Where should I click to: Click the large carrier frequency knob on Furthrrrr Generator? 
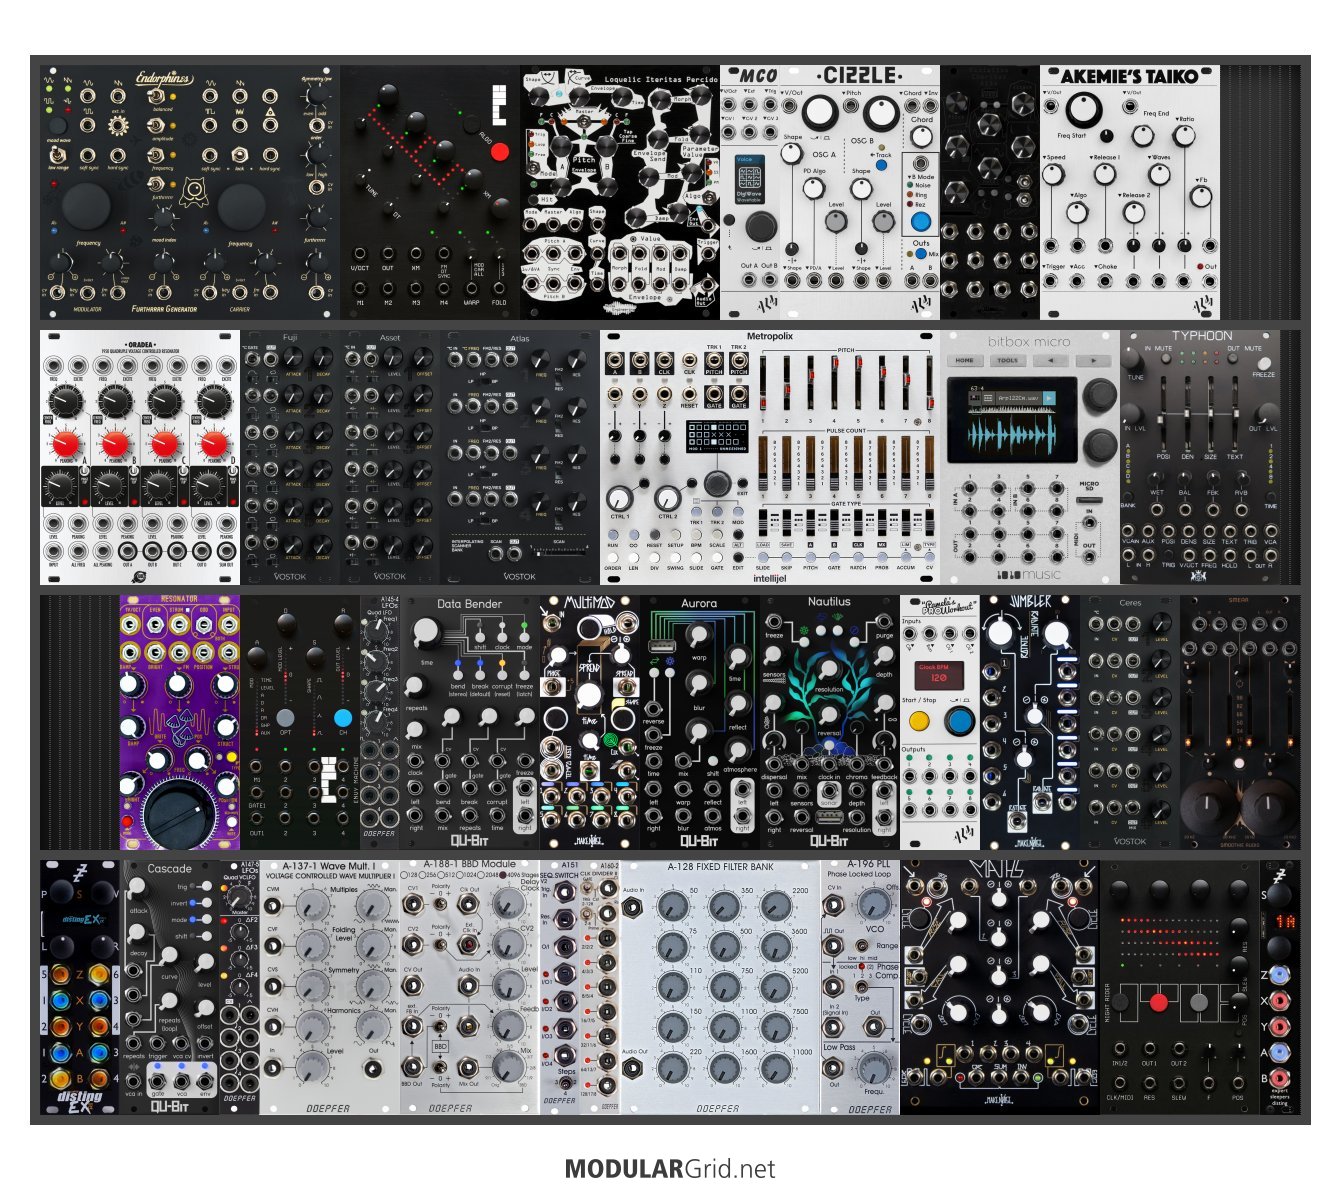(x=241, y=207)
